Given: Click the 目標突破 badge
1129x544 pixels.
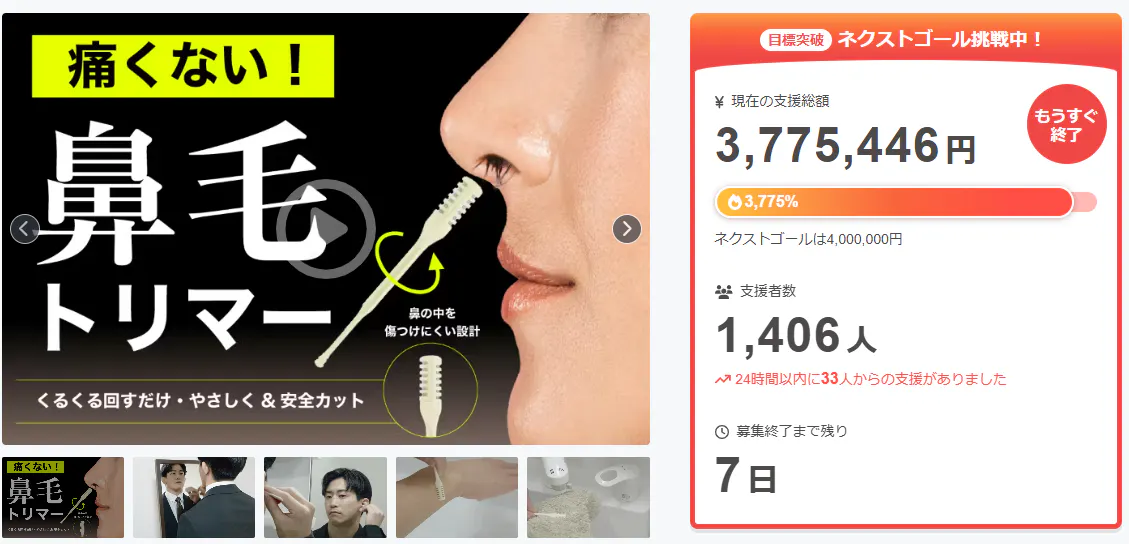Looking at the screenshot, I should [x=796, y=40].
